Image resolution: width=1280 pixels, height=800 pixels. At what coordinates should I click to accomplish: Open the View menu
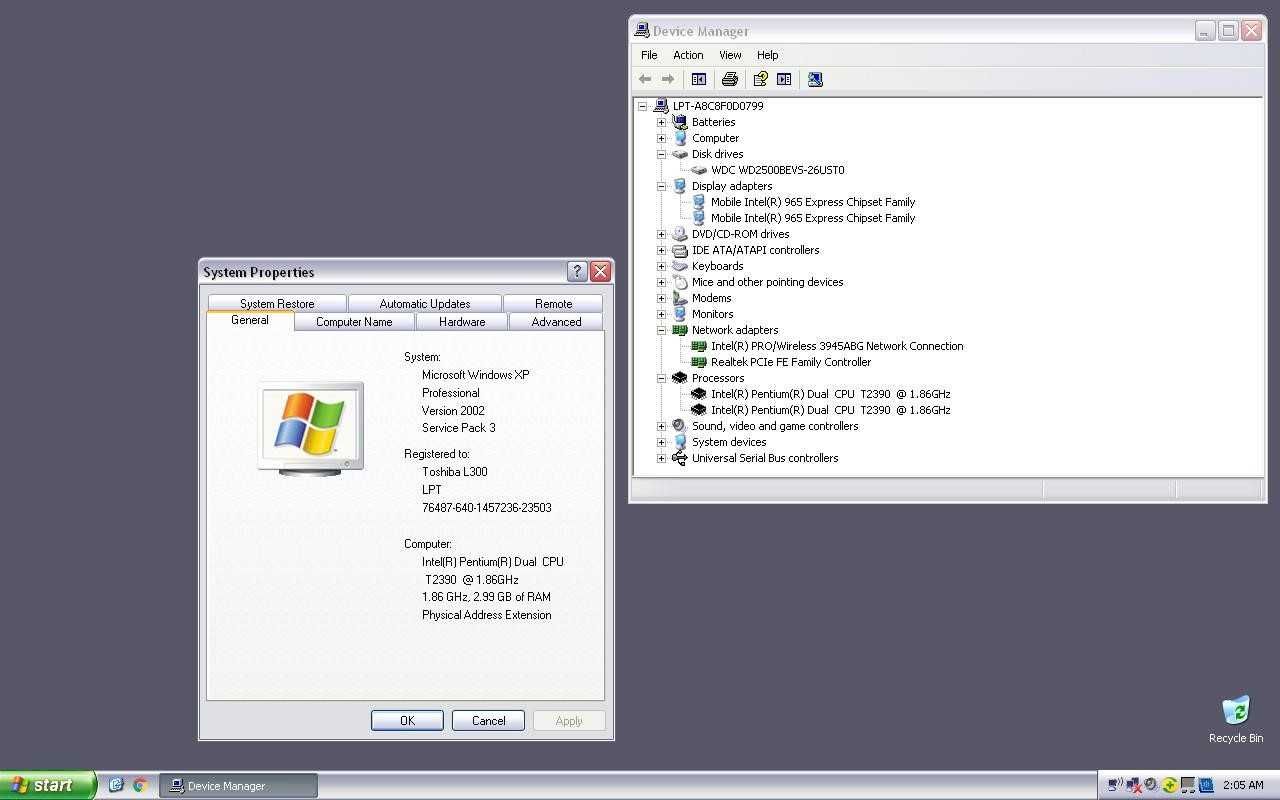coord(730,55)
